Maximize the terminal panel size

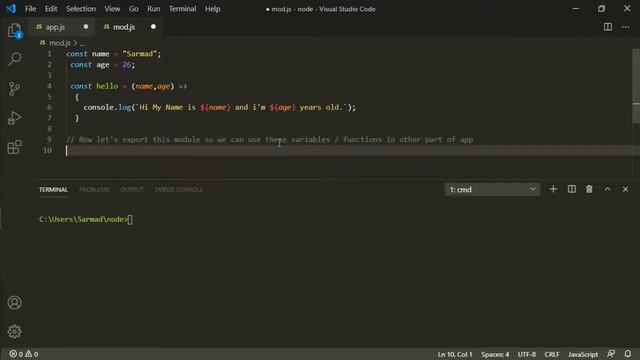point(607,189)
